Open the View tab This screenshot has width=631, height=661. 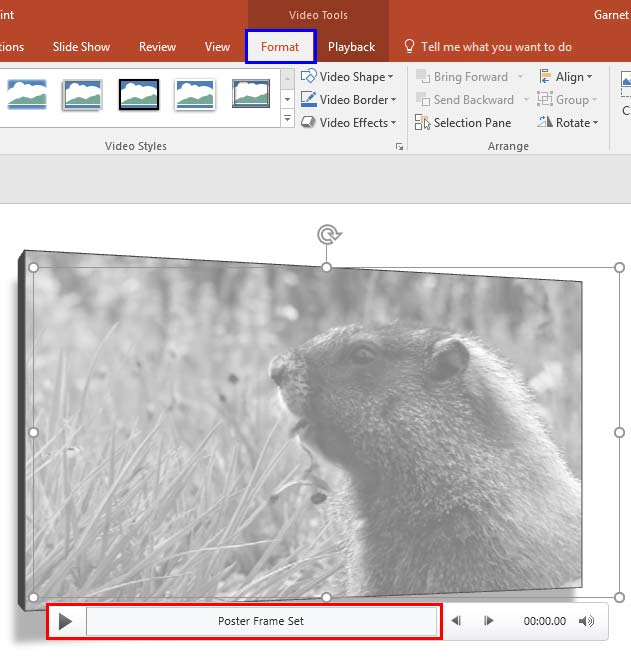tap(217, 47)
